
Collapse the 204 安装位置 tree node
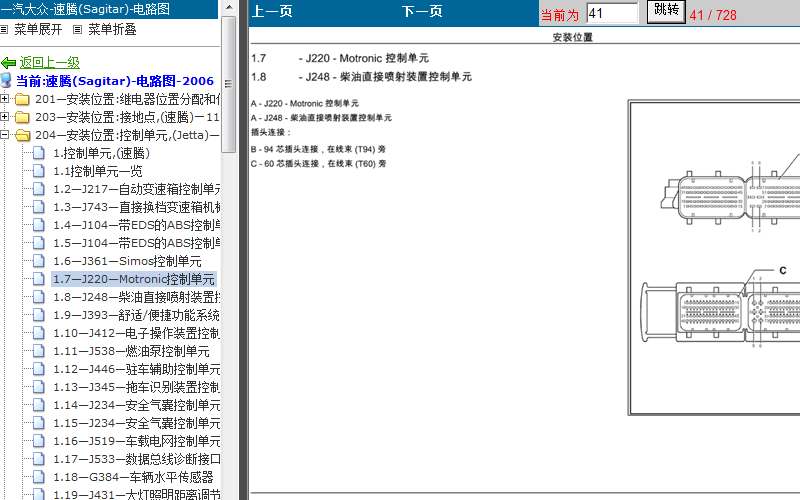(5, 135)
